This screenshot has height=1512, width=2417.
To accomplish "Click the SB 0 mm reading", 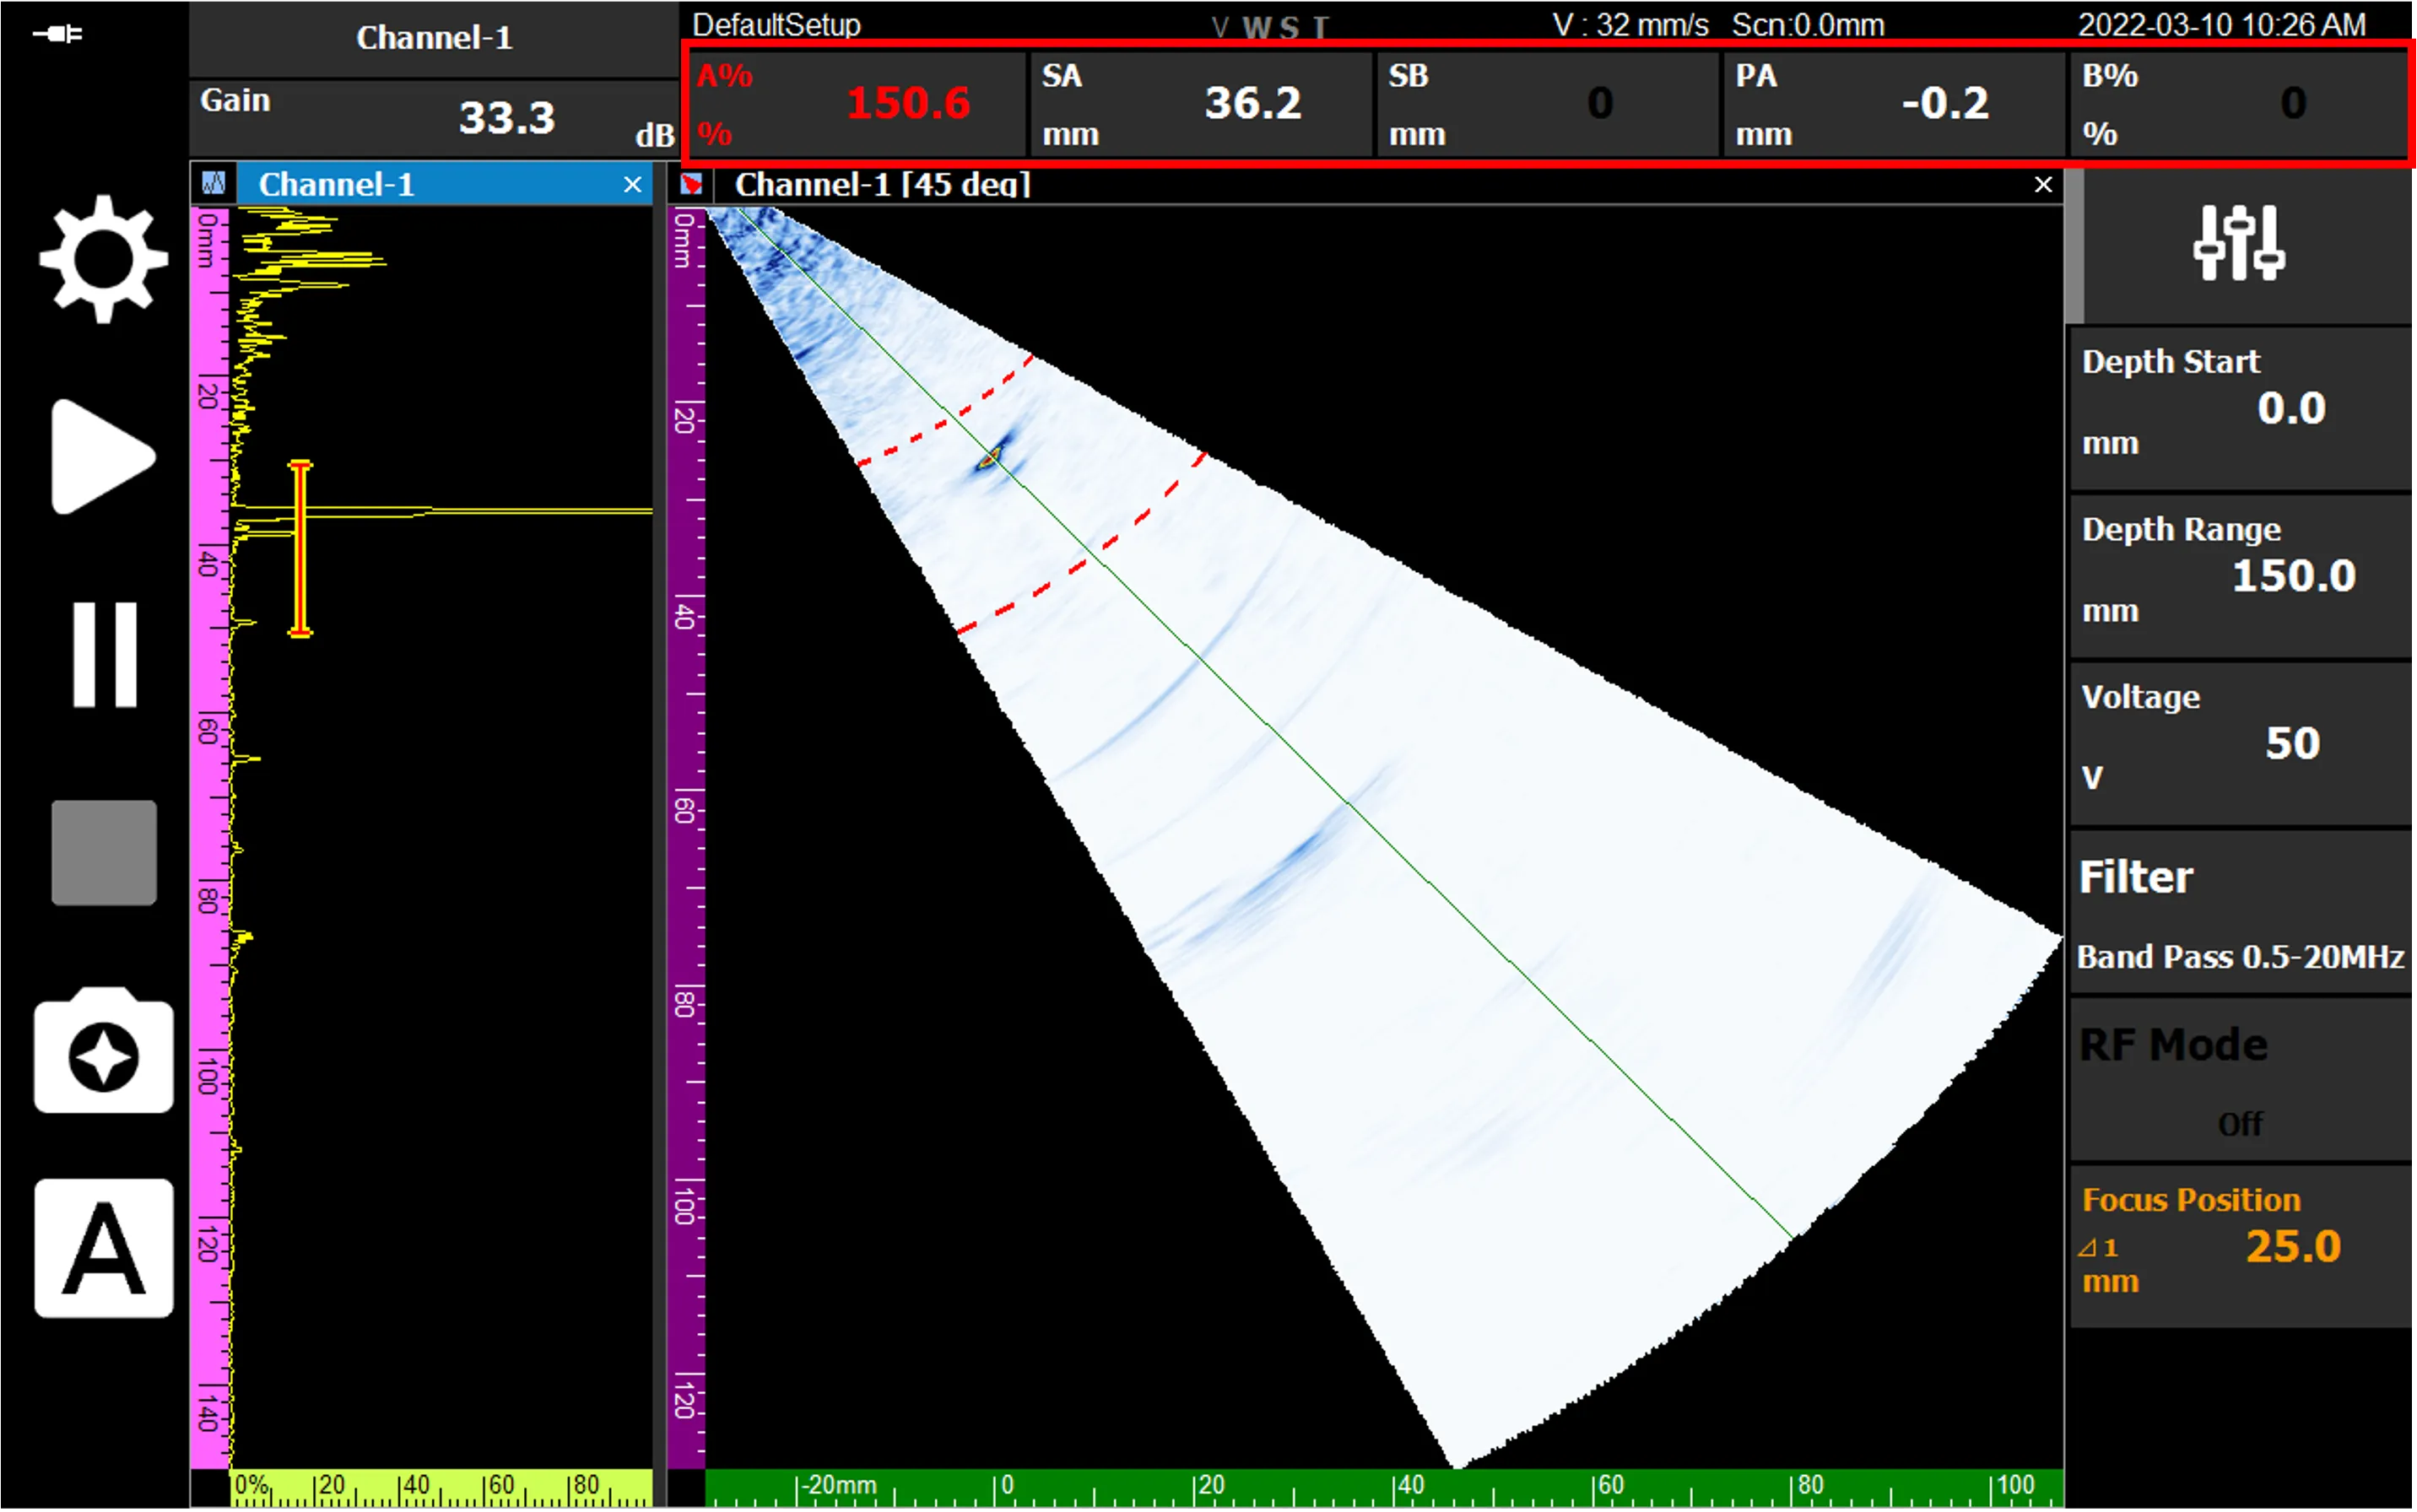I will pos(1548,104).
